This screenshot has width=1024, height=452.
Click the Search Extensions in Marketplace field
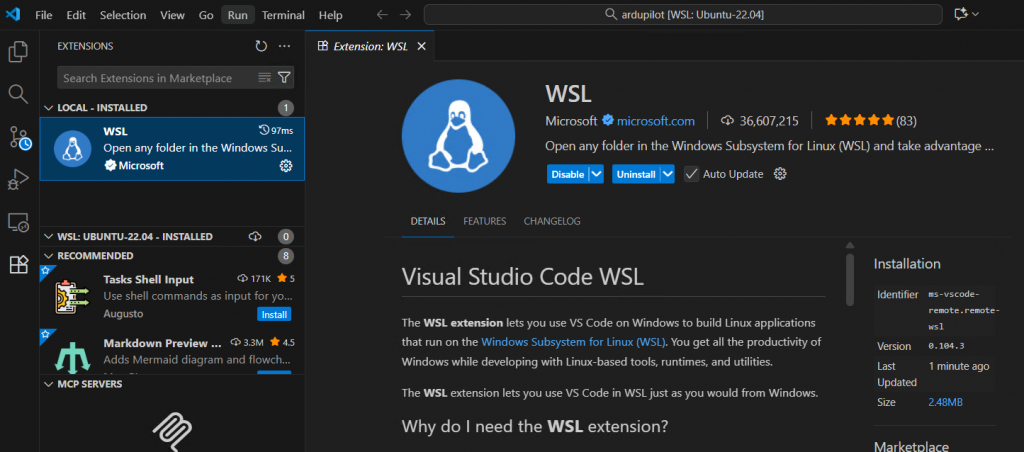pyautogui.click(x=155, y=78)
